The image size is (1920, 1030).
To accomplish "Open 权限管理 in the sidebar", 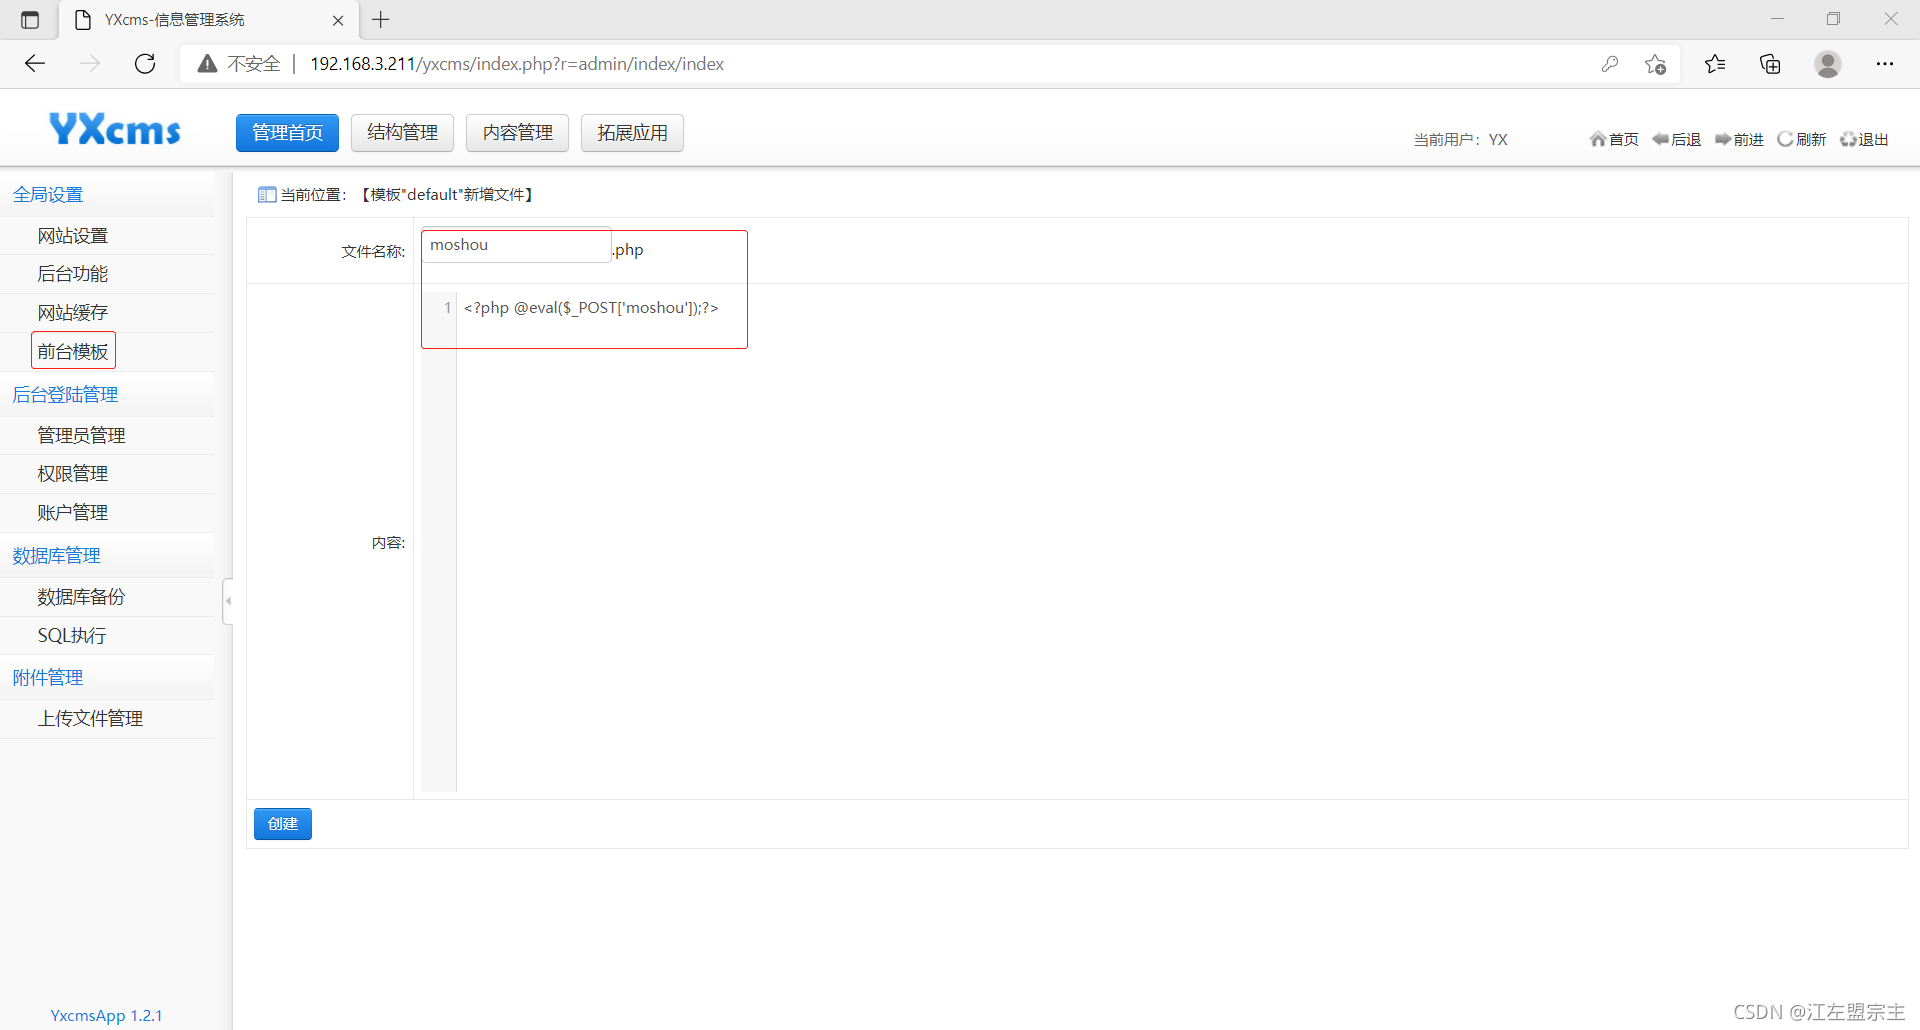I will tap(73, 474).
